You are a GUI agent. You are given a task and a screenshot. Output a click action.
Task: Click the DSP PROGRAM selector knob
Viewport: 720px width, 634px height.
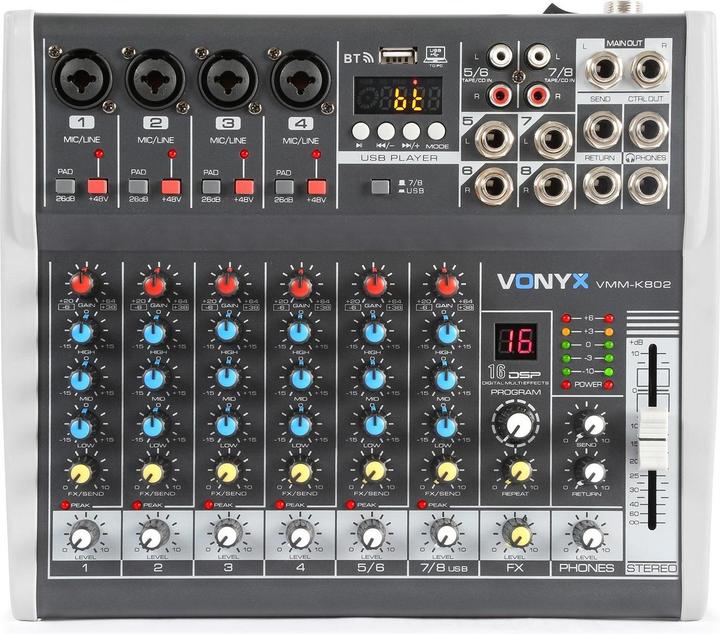pos(516,424)
